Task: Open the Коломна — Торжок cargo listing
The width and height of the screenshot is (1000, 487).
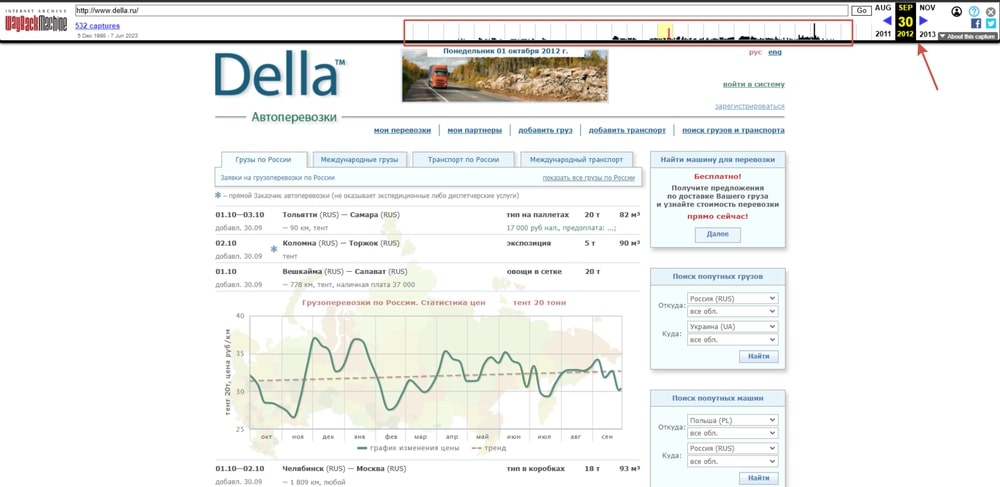Action: point(341,243)
